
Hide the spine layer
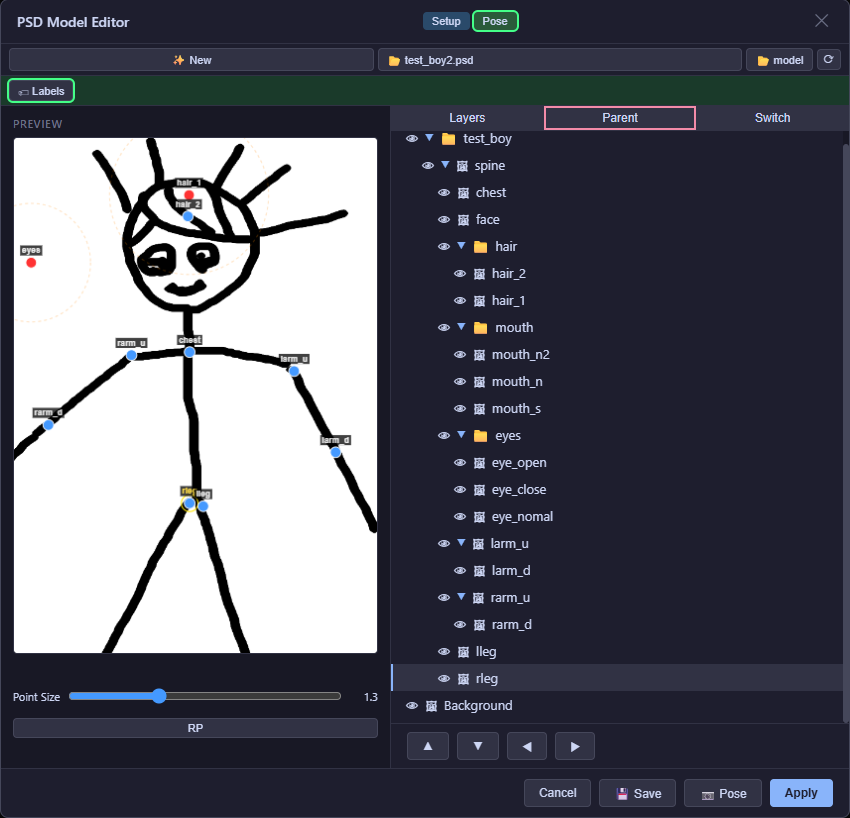[428, 166]
